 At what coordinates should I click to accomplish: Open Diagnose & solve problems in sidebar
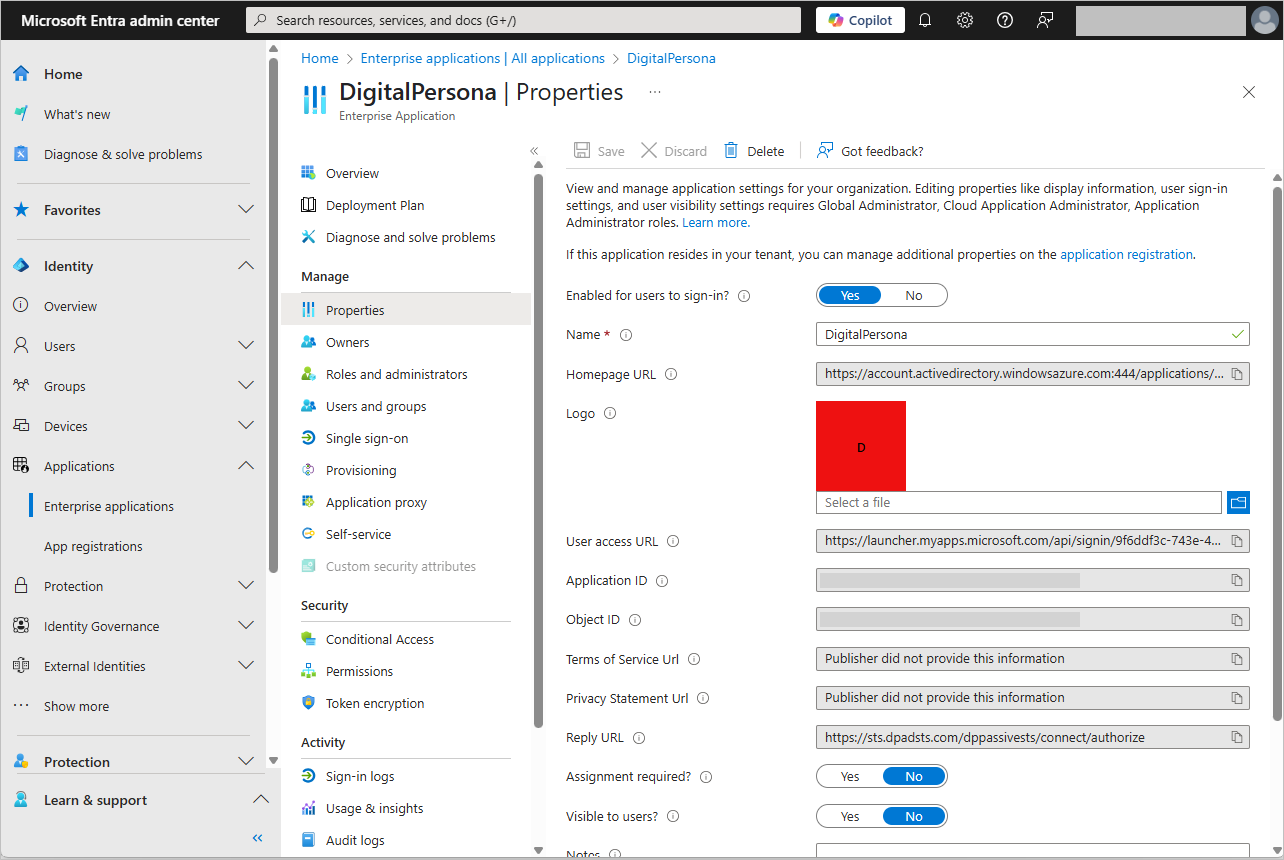123,154
